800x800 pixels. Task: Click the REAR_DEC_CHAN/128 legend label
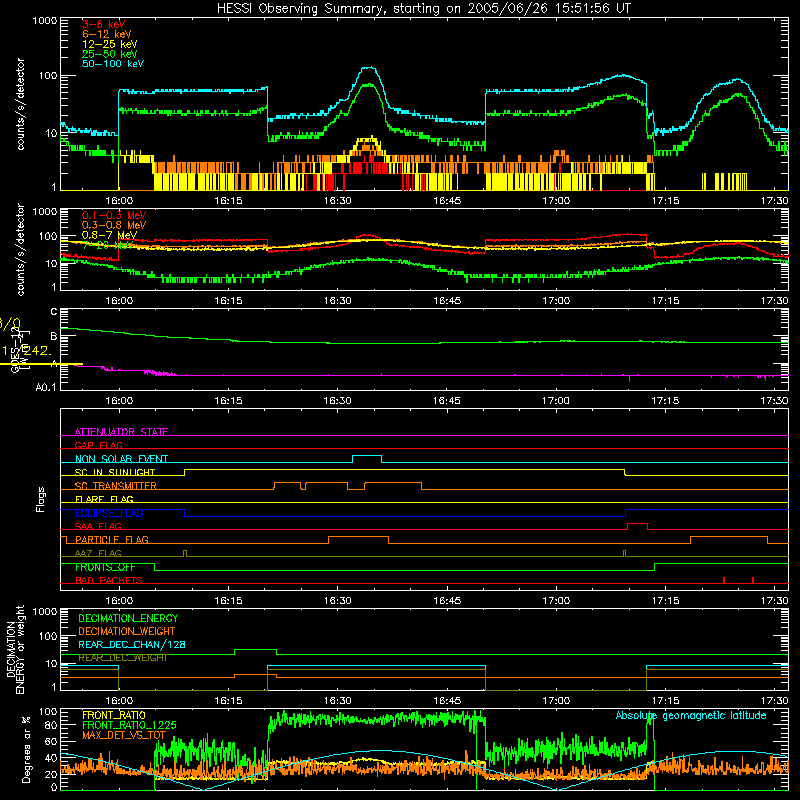[x=132, y=644]
